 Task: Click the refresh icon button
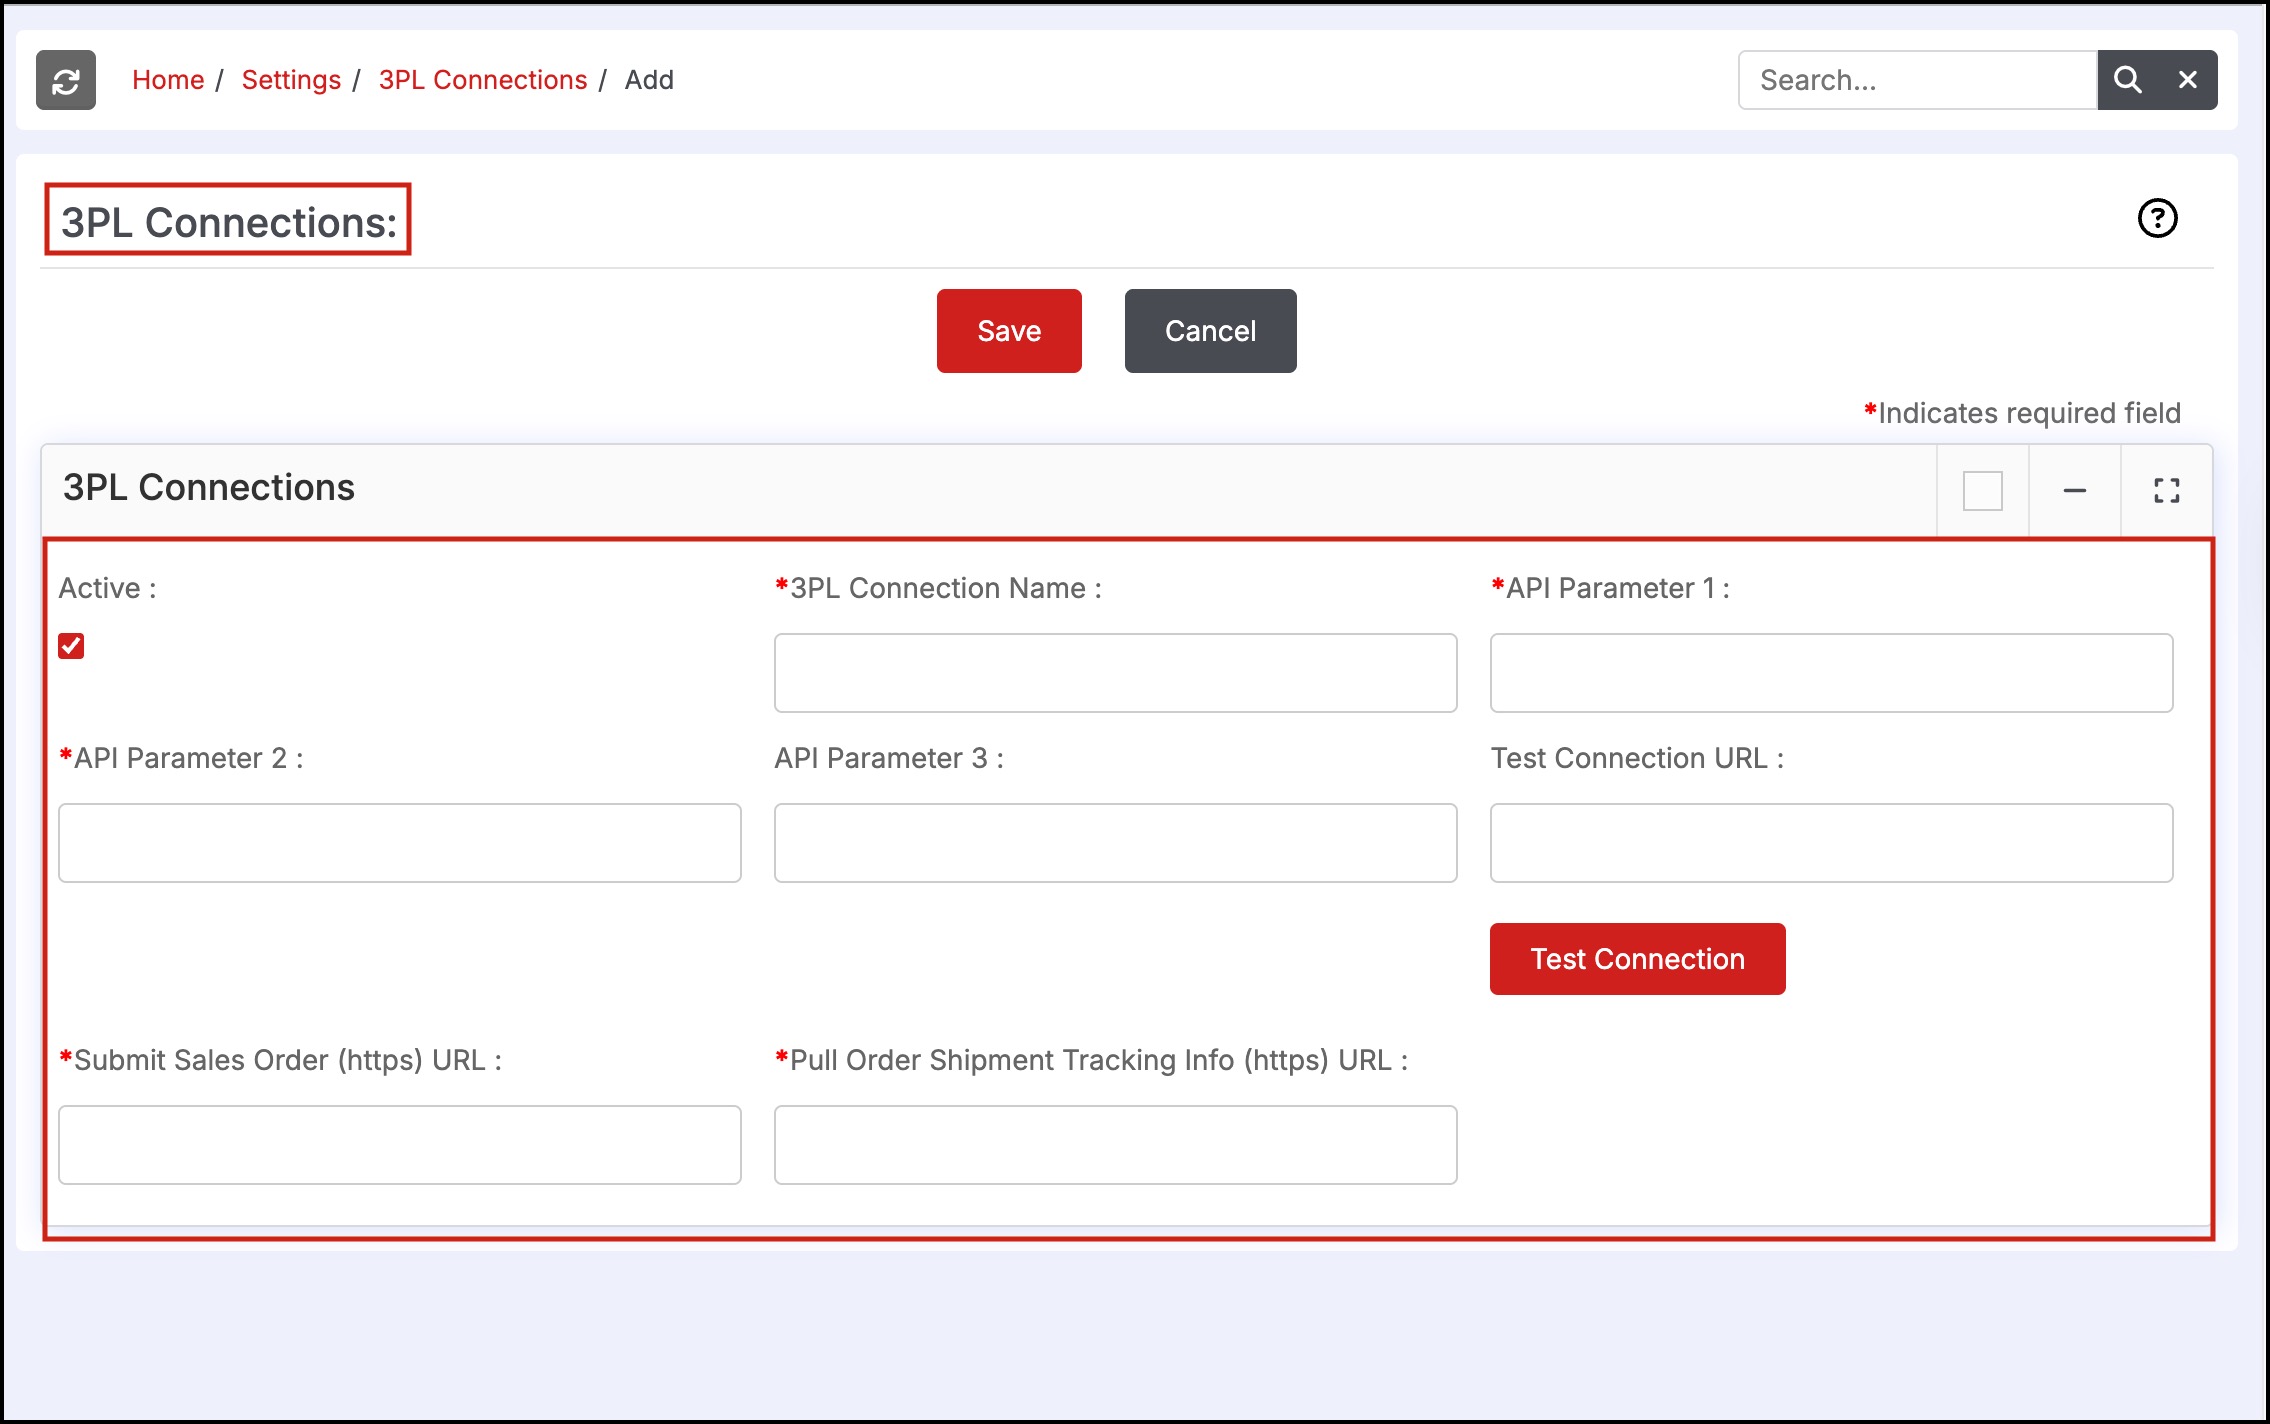[x=66, y=80]
